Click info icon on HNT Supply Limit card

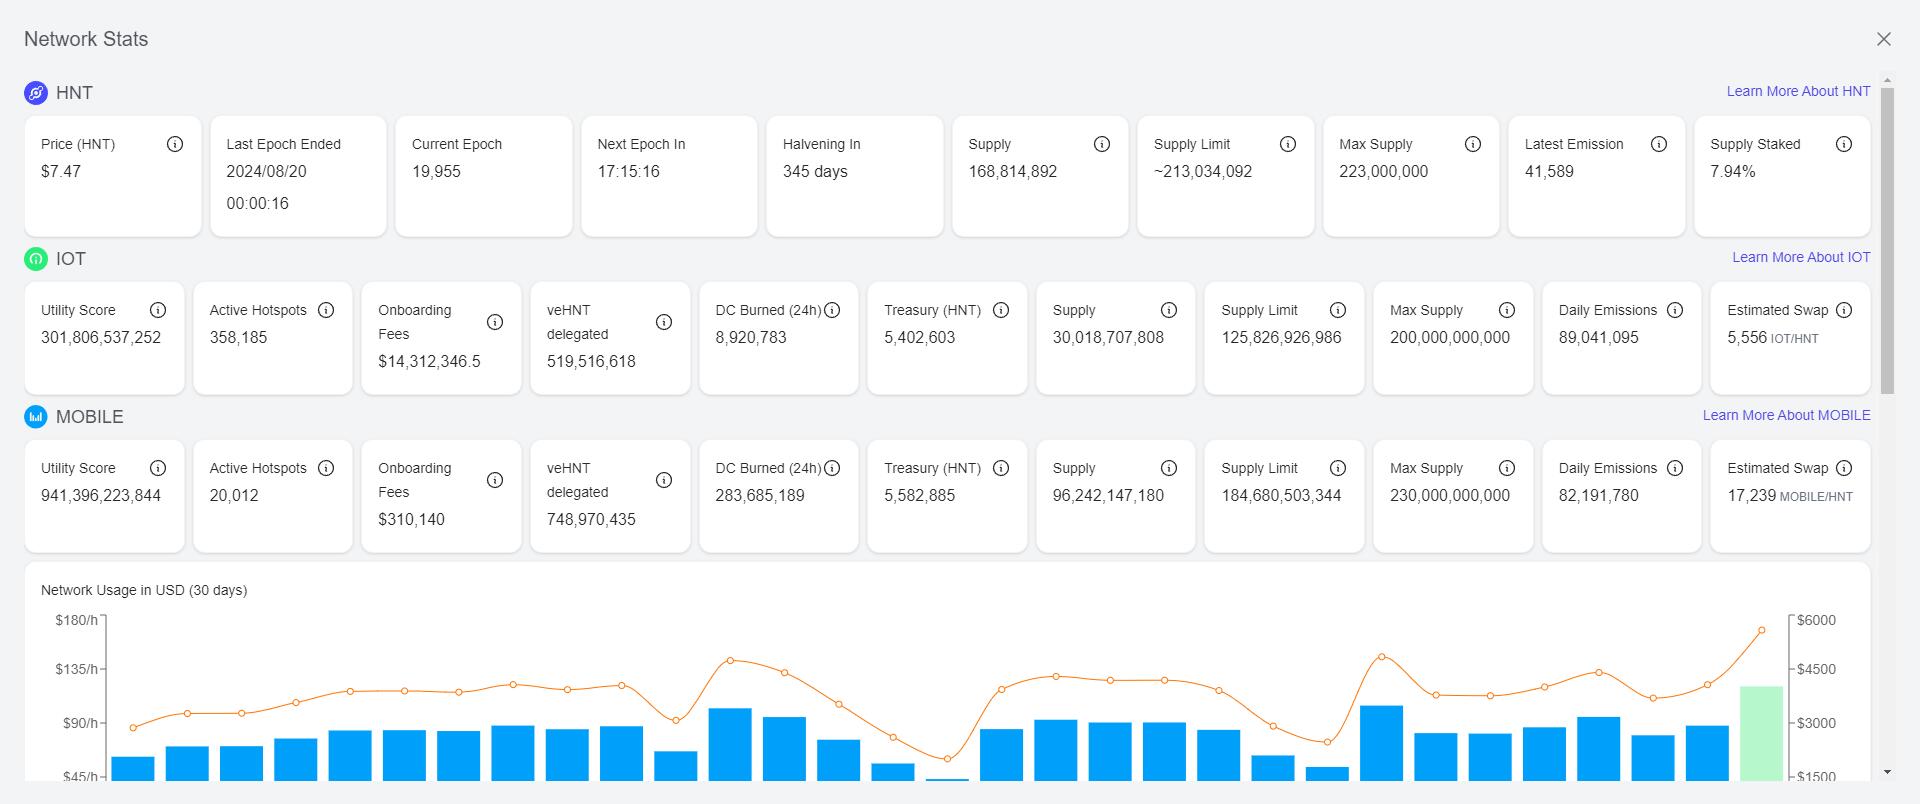pos(1288,144)
